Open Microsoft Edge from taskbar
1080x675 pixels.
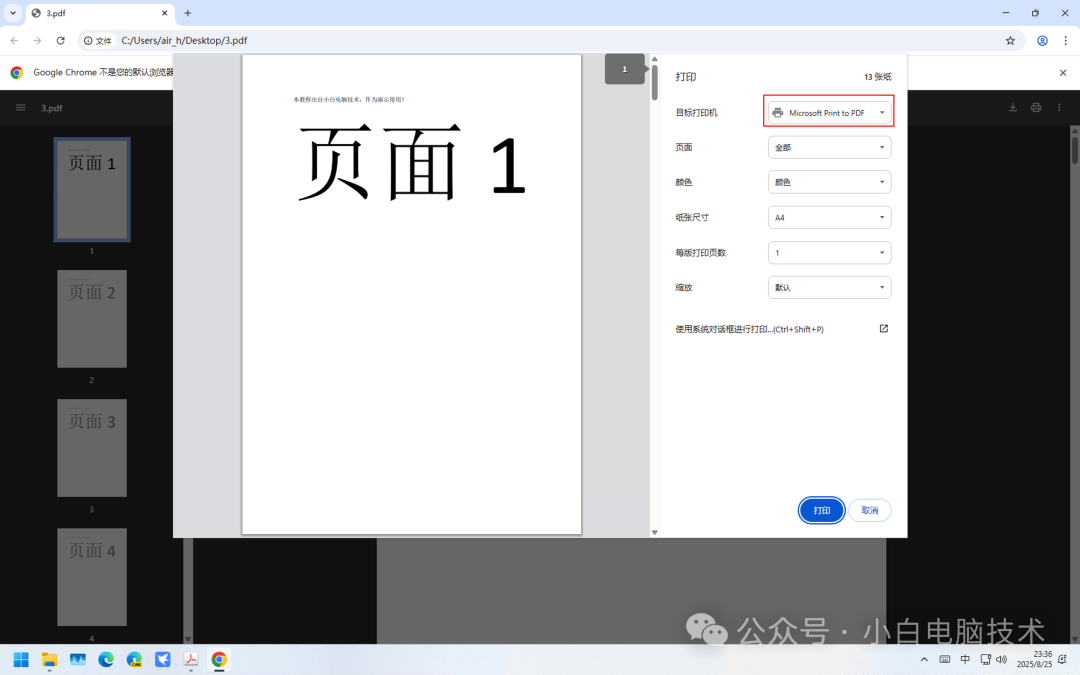[x=106, y=659]
